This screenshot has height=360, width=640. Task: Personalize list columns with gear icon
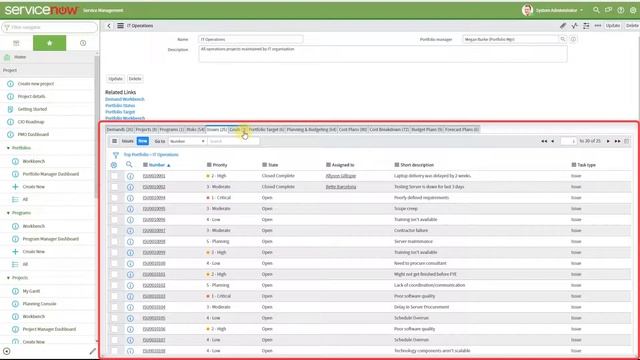click(x=114, y=165)
